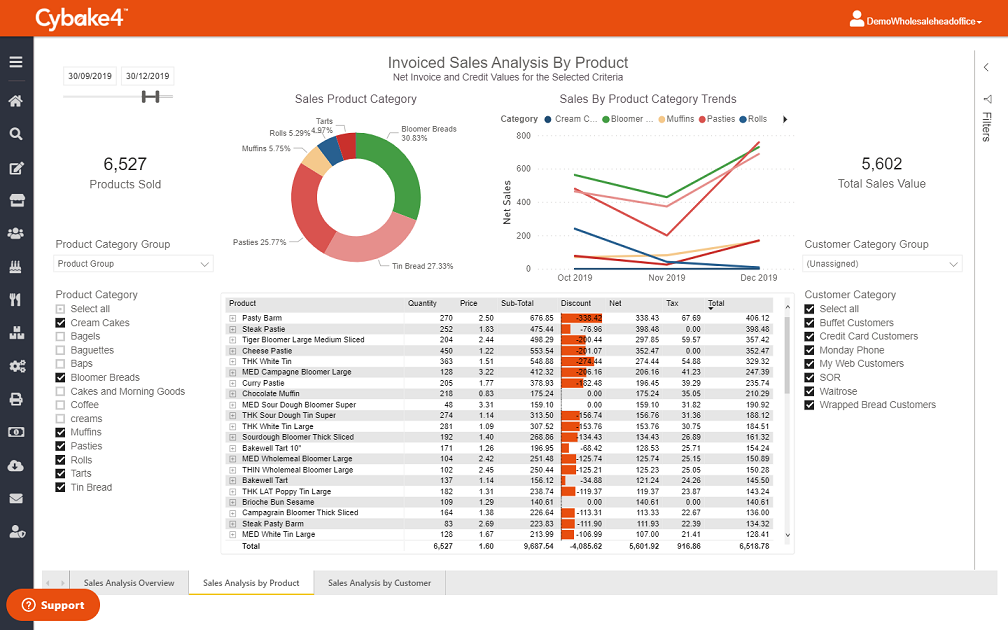Open the envelope mail icon in sidebar
The width and height of the screenshot is (1008, 630).
(16, 497)
